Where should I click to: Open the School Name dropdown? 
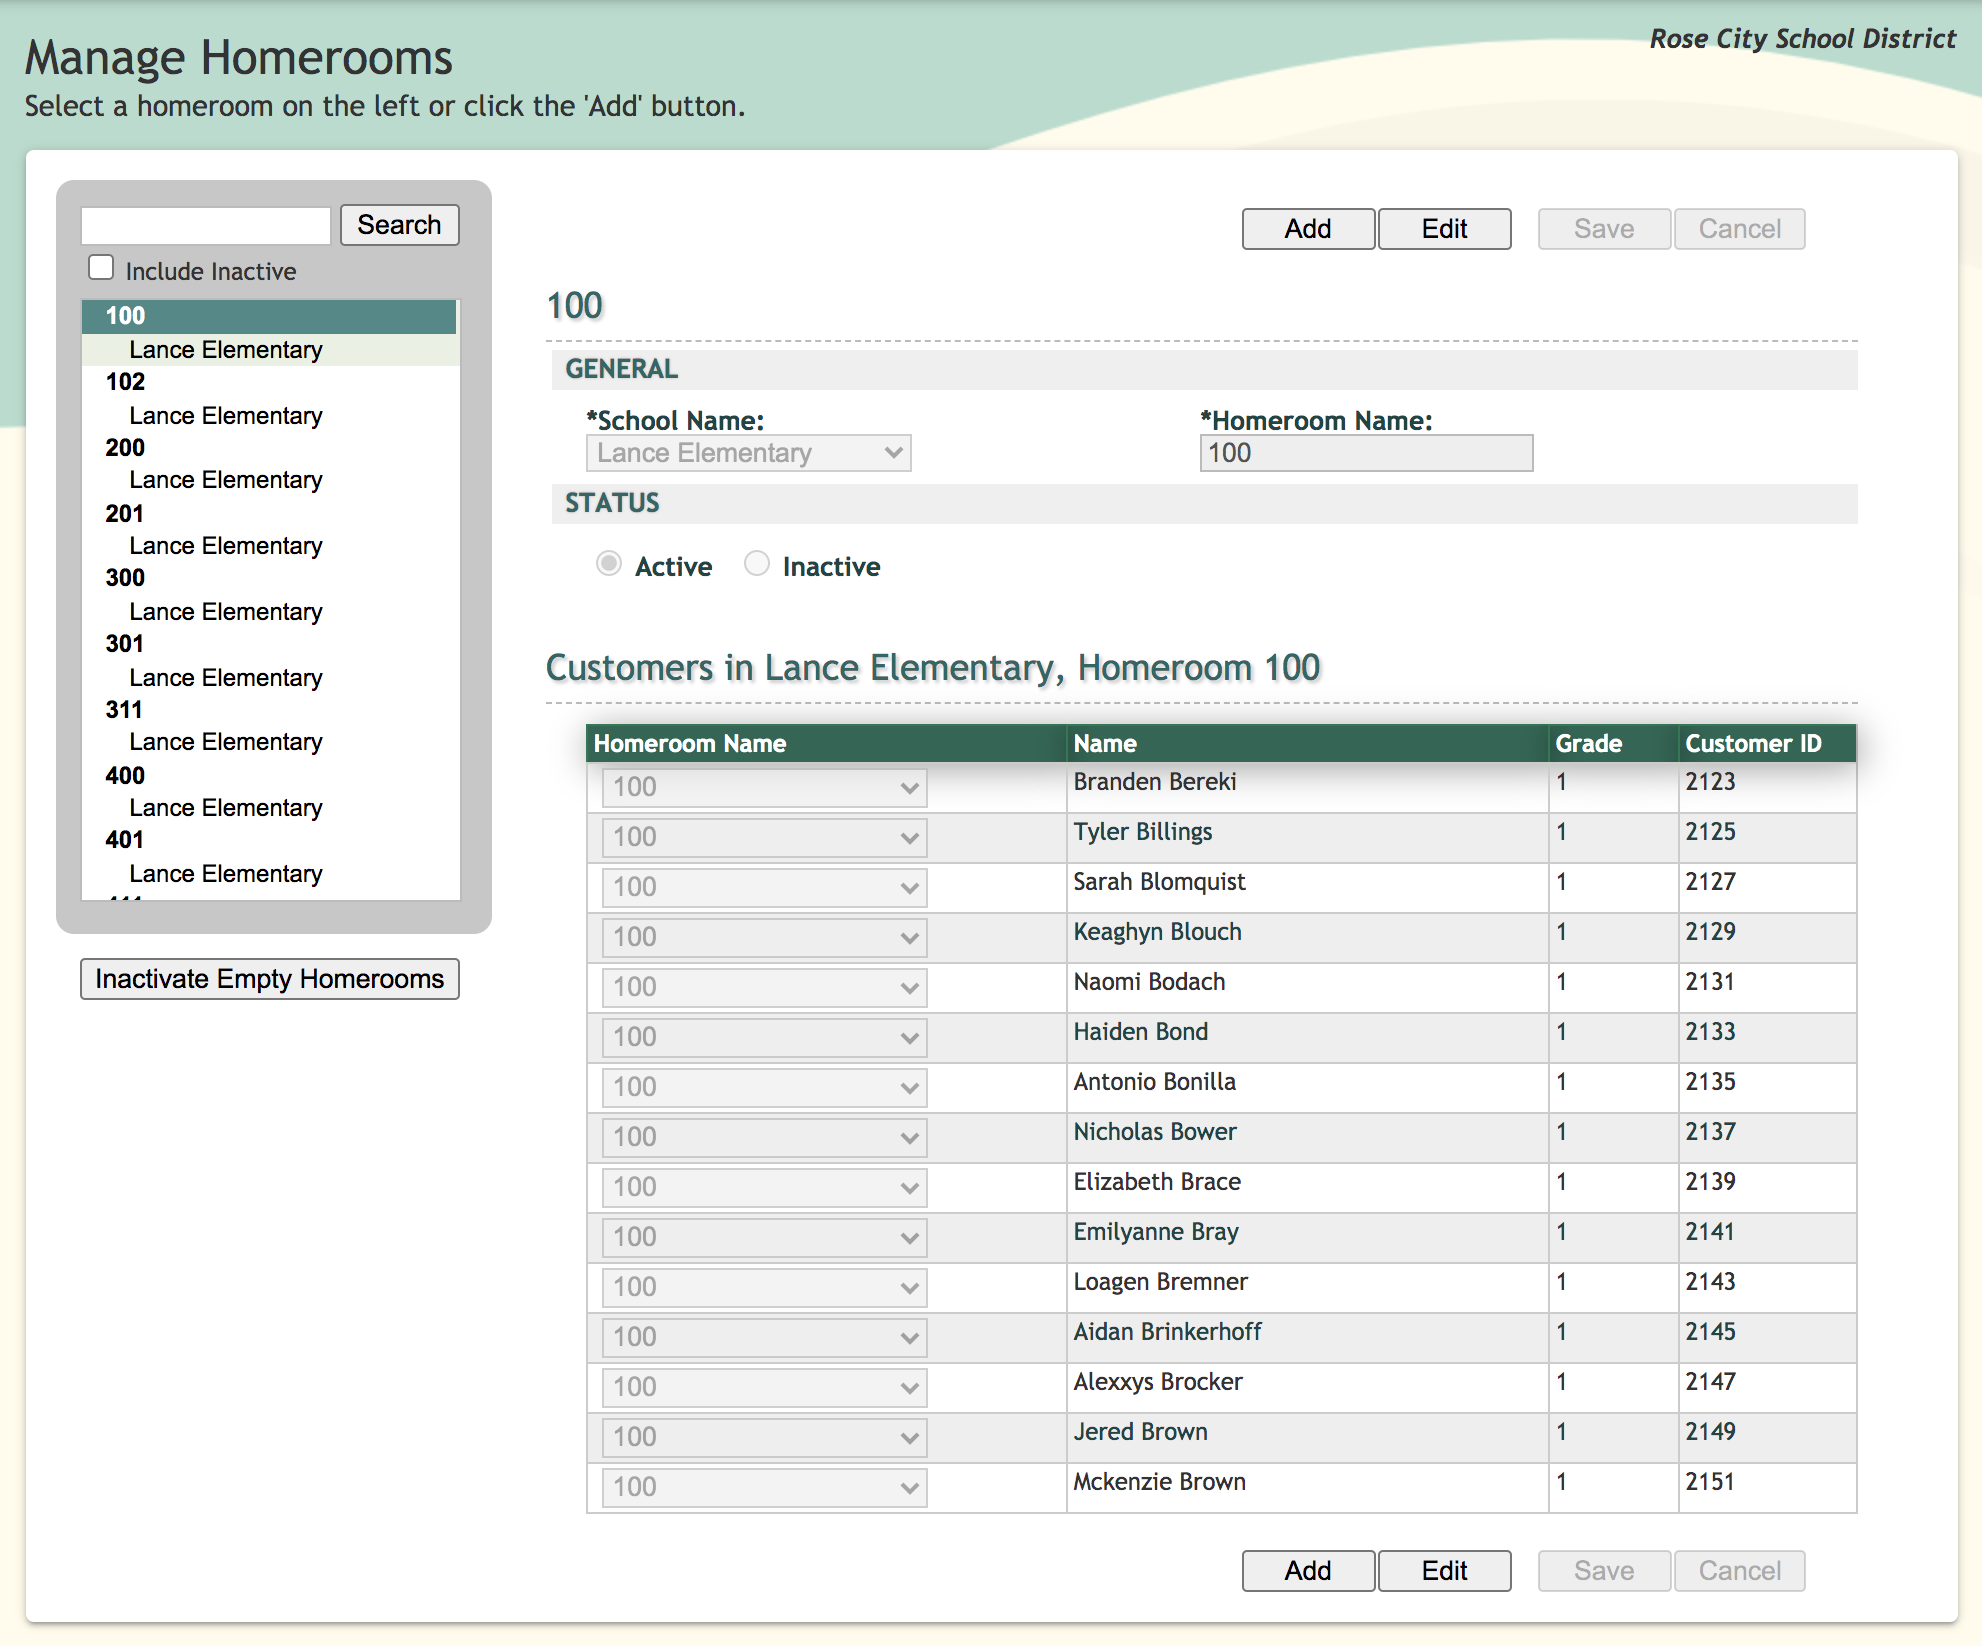748,453
